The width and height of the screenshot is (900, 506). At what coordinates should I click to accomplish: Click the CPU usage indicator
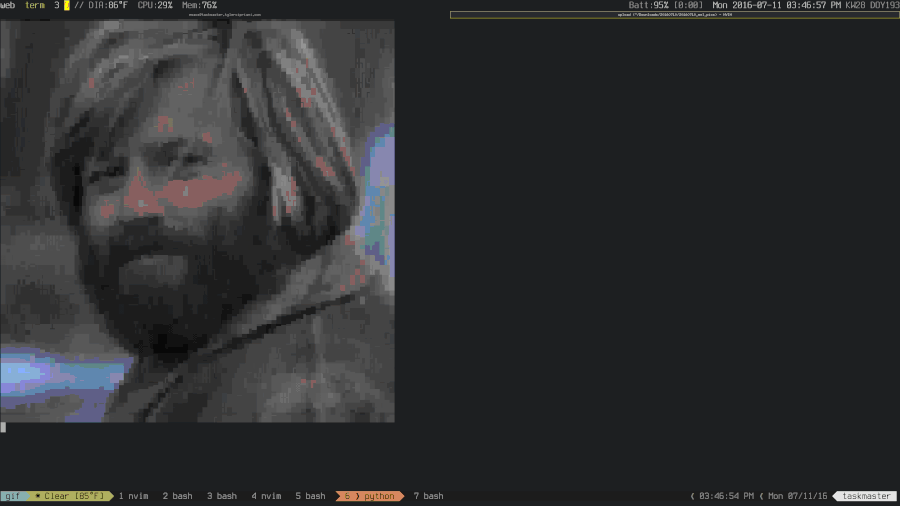[x=154, y=5]
